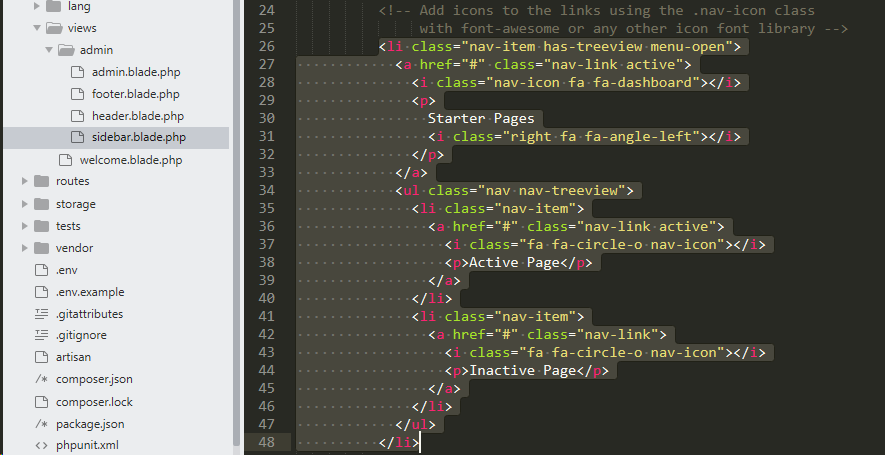The width and height of the screenshot is (885, 455).
Task: Click the admin folder icon
Action: 66,50
